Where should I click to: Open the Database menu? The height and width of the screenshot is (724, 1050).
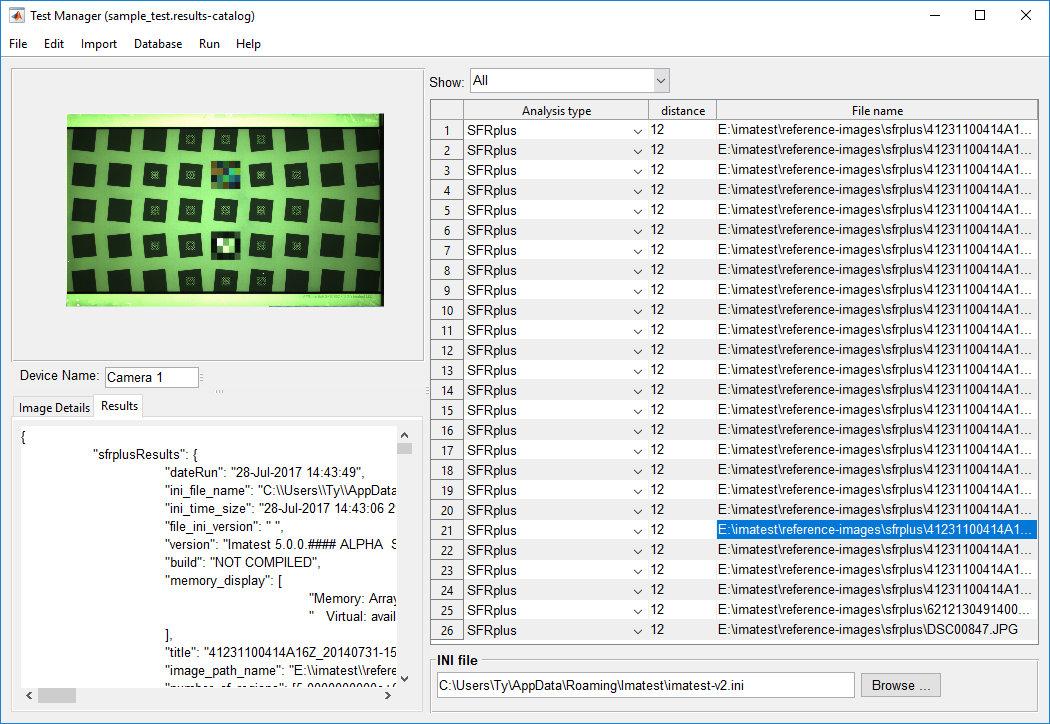pyautogui.click(x=158, y=44)
